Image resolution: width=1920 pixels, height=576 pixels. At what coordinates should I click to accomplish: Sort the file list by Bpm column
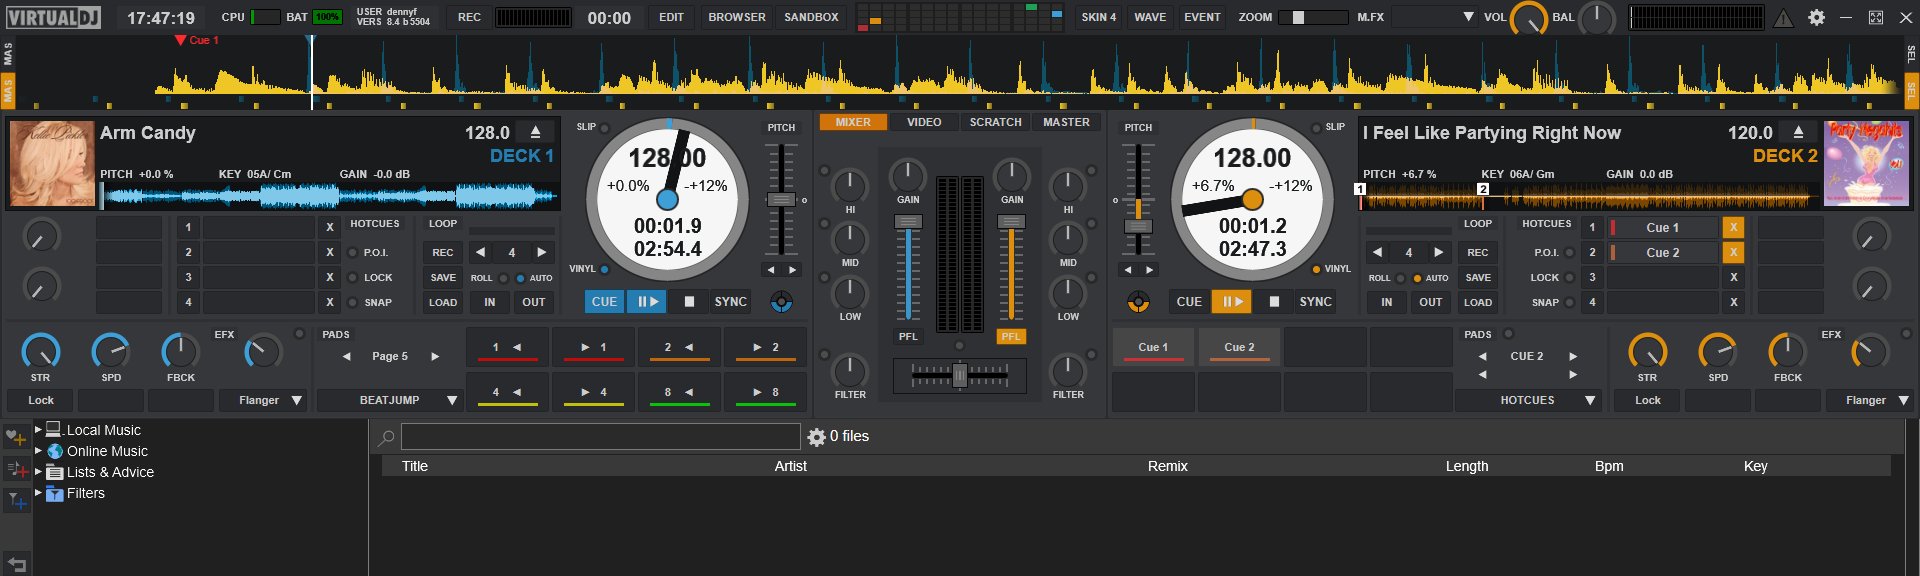point(1609,466)
